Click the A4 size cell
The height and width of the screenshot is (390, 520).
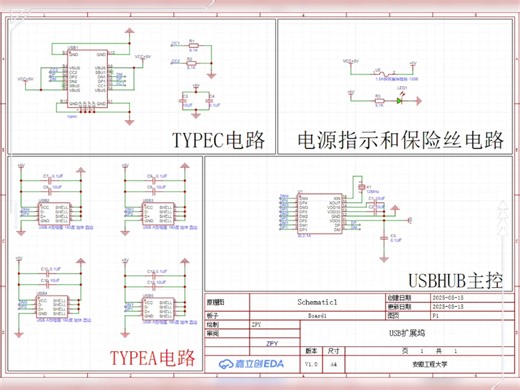coord(334,364)
